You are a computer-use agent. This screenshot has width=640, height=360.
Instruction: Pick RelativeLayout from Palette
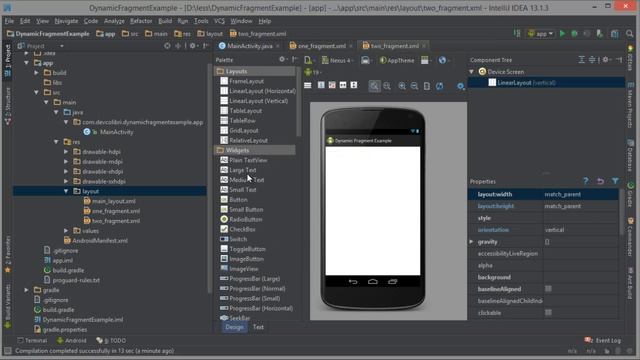pyautogui.click(x=249, y=140)
